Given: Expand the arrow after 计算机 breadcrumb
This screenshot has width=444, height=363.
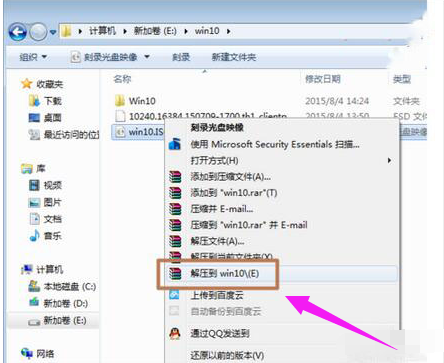Looking at the screenshot, I should click(x=125, y=31).
